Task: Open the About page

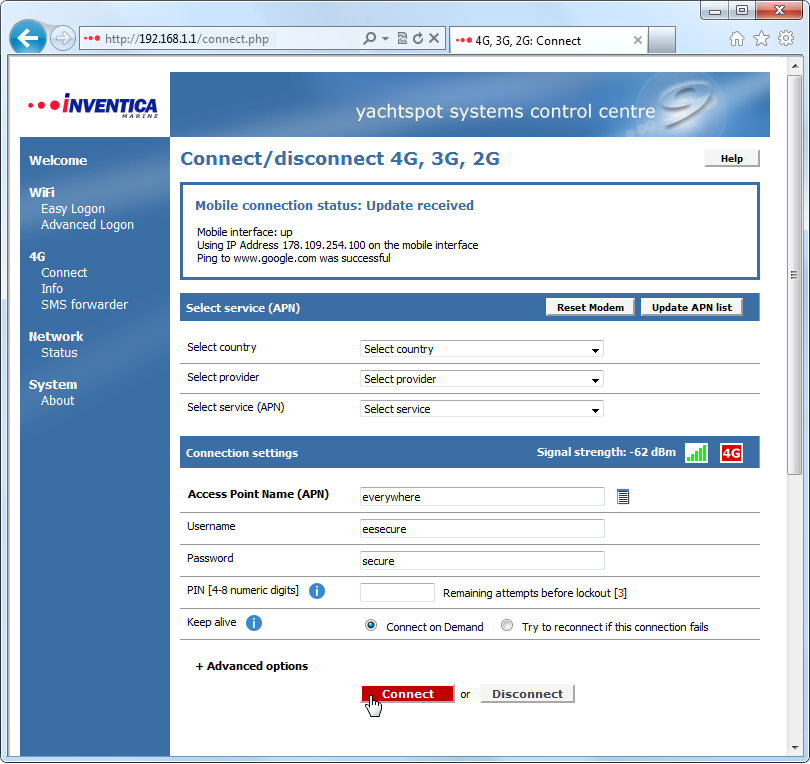Action: pyautogui.click(x=57, y=401)
